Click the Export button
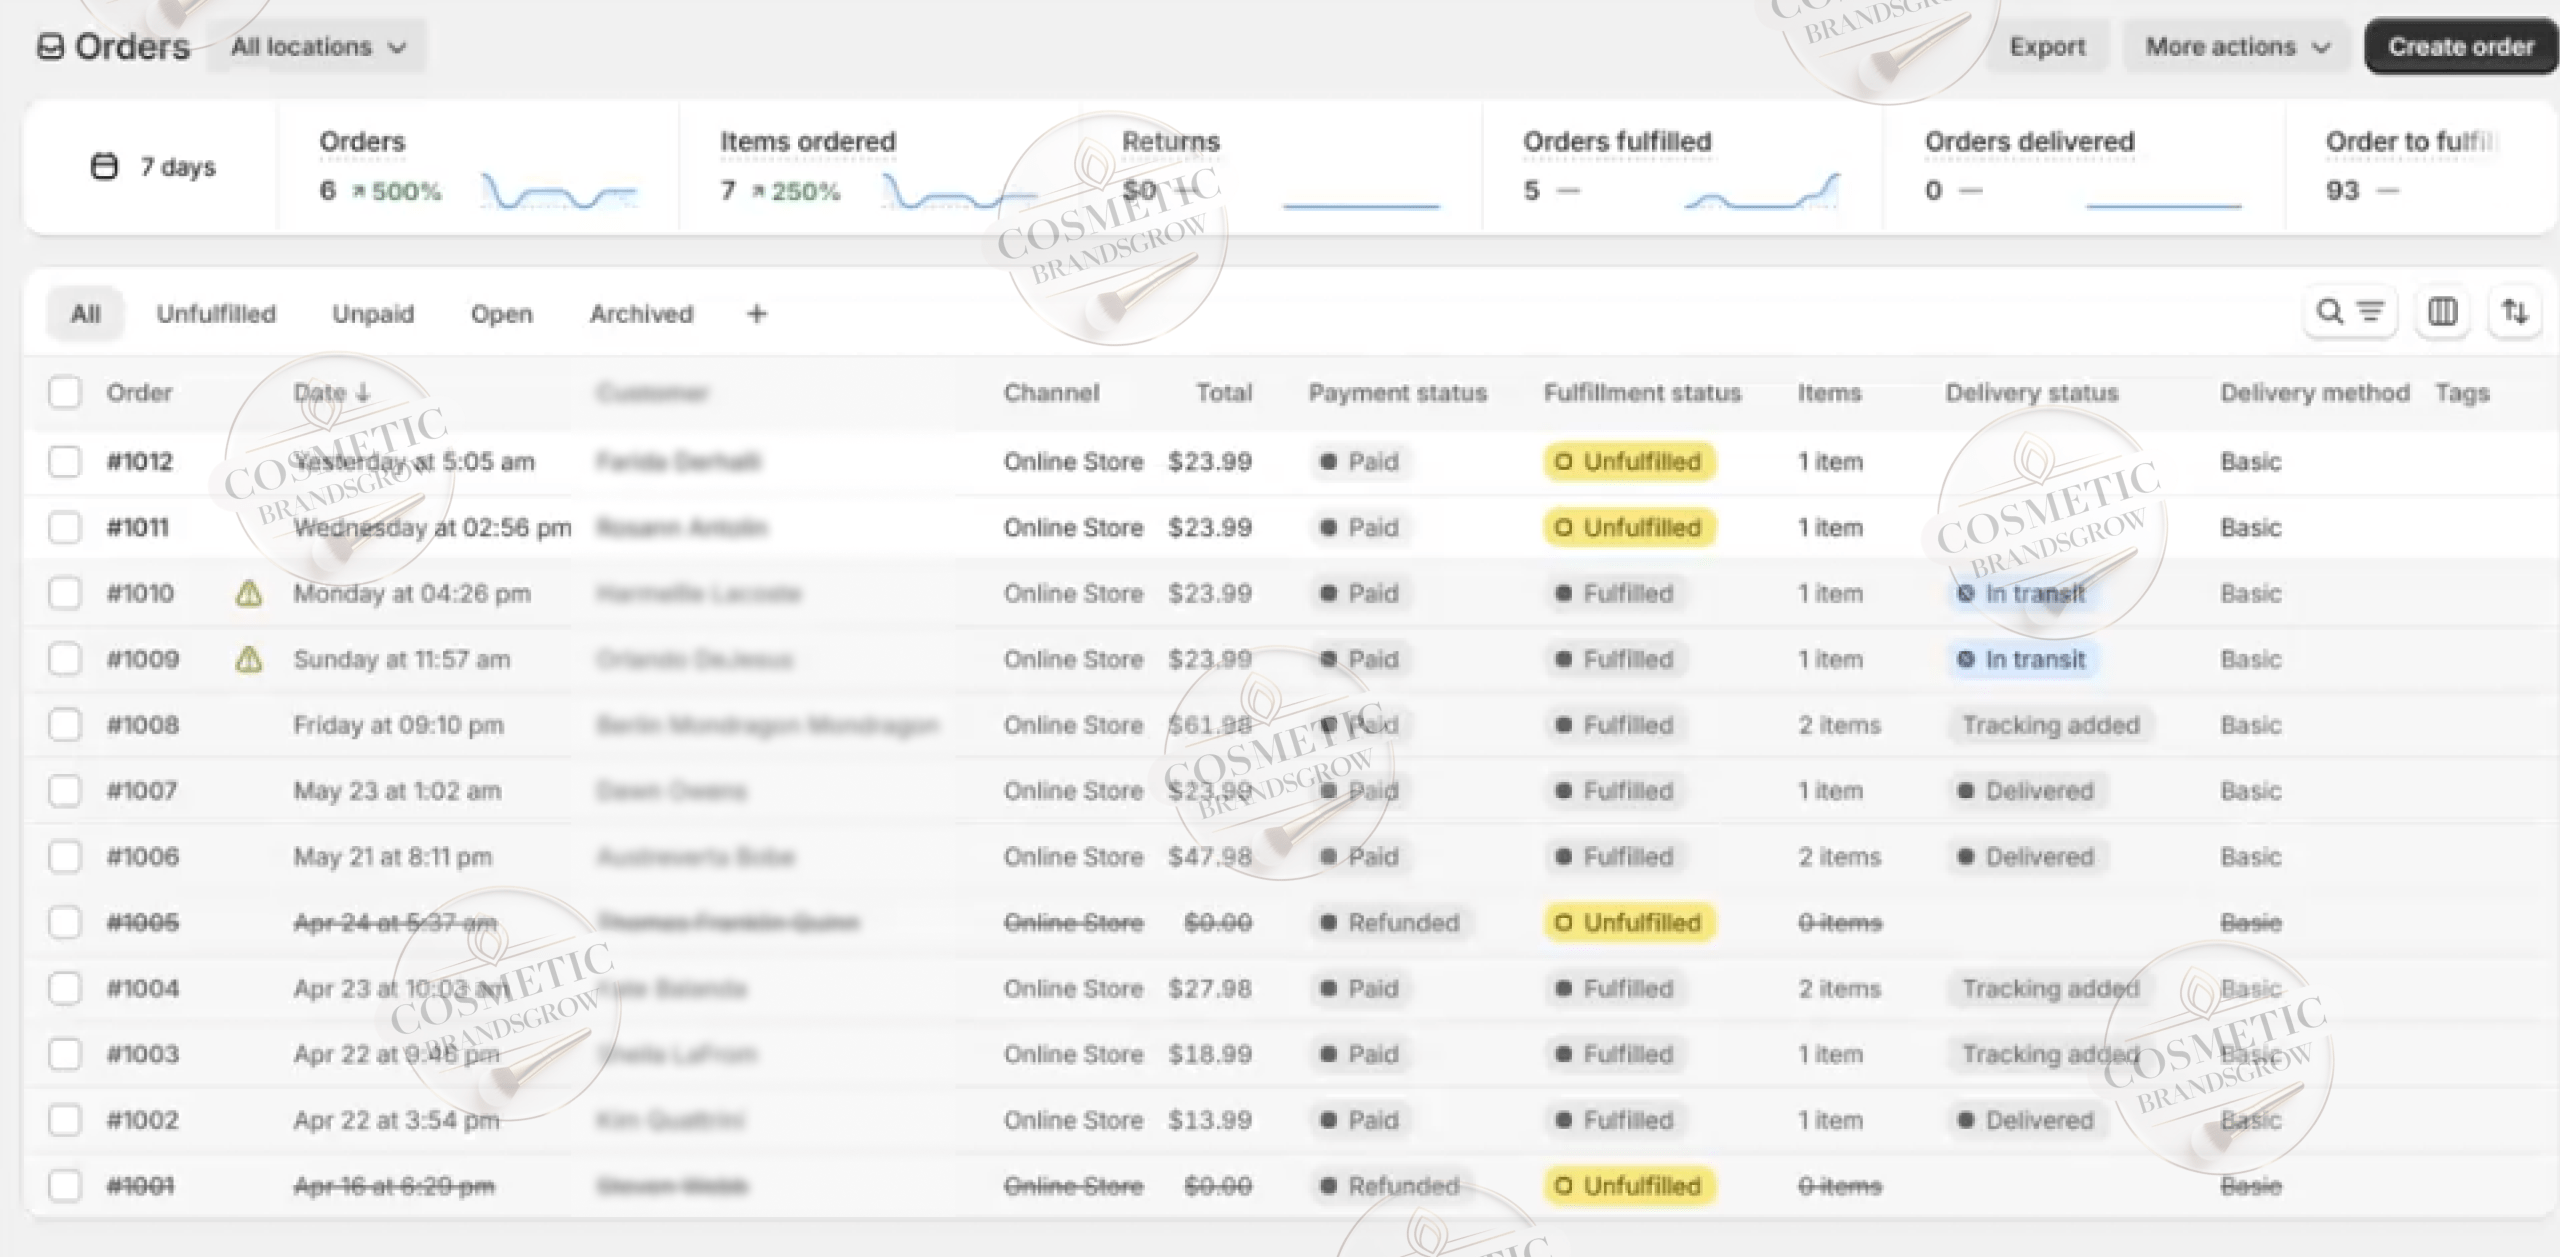 coord(2047,47)
